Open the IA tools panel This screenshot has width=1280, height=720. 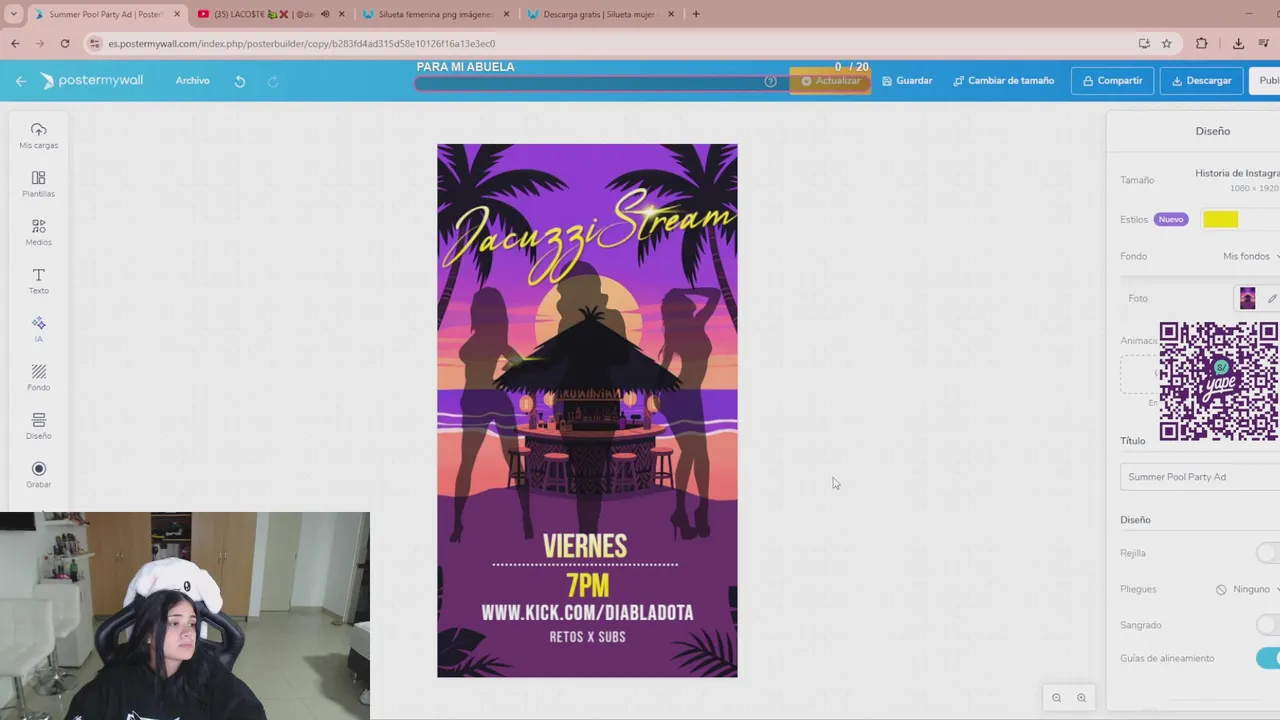tap(38, 330)
